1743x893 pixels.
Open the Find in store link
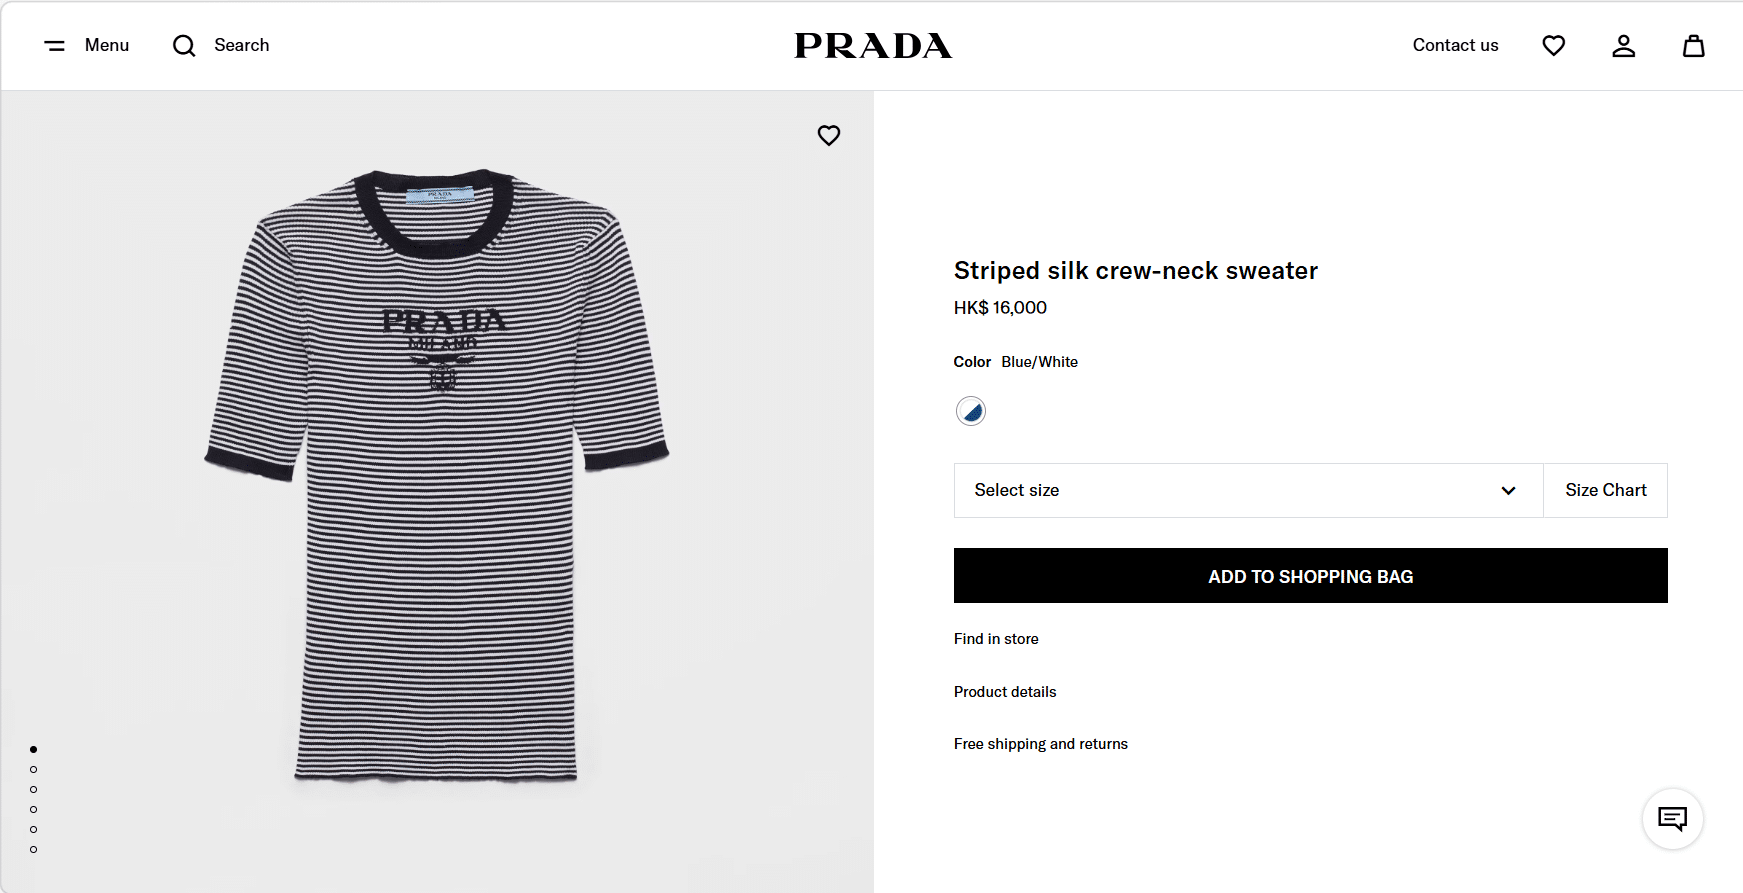point(996,639)
